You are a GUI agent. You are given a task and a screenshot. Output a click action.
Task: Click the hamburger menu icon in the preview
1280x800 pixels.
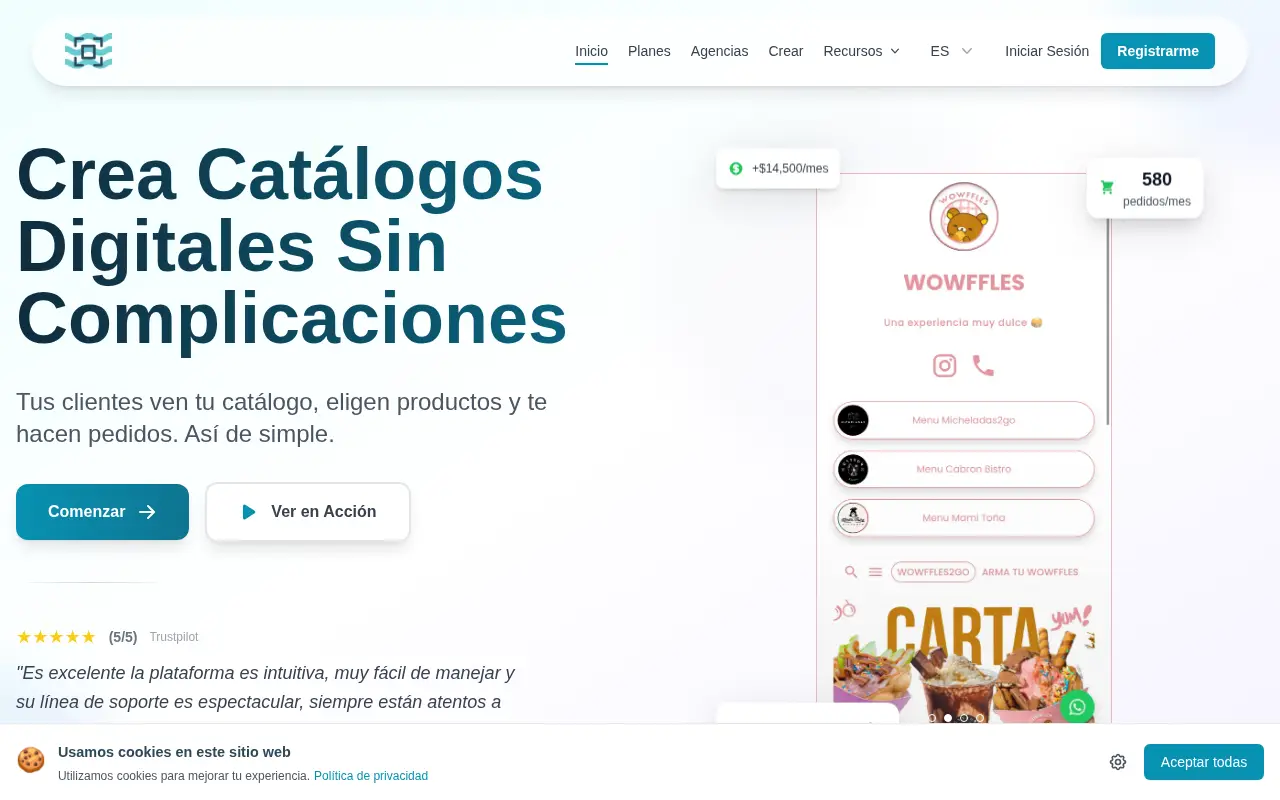pos(875,572)
